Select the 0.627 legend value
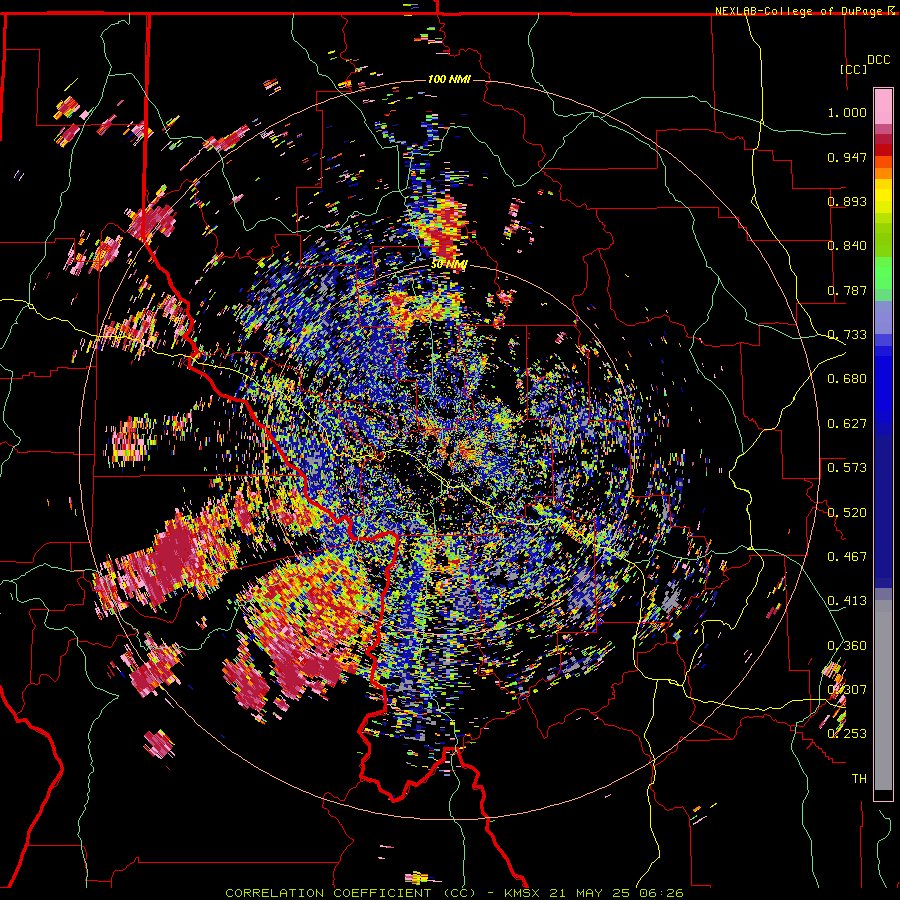 (847, 424)
